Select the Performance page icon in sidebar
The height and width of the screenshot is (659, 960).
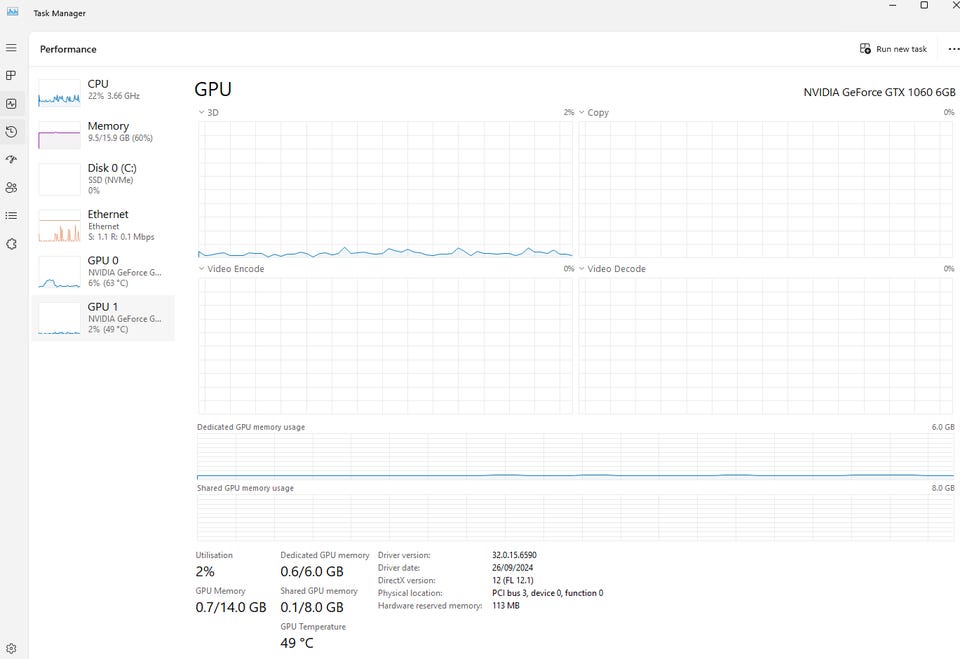click(11, 104)
